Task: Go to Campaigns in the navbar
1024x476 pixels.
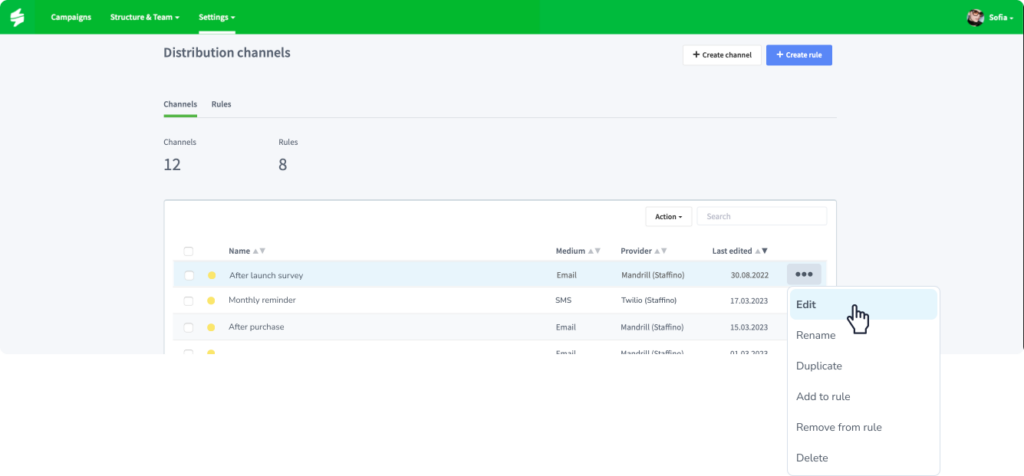Action: click(x=71, y=18)
